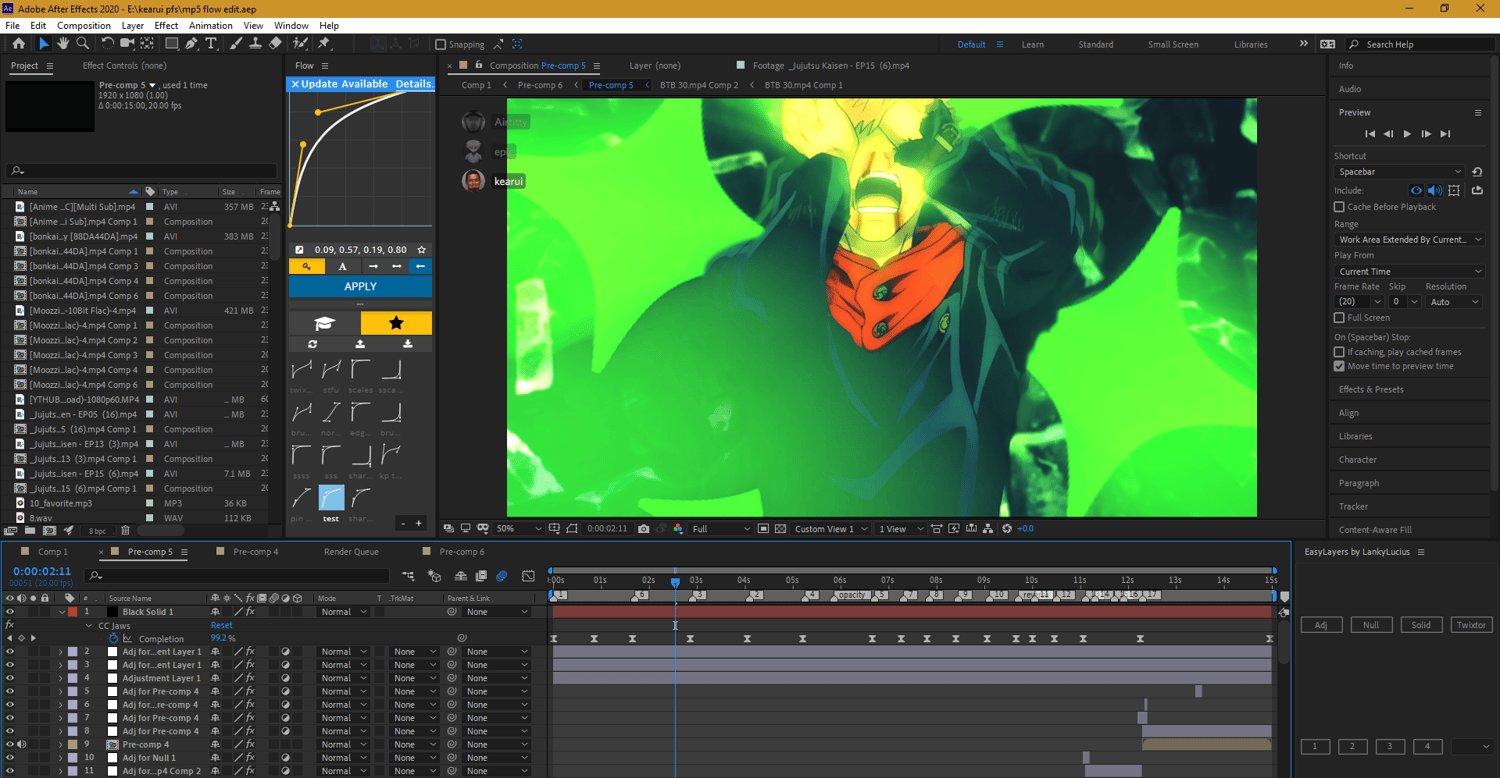Screen dimensions: 1500x778
Task: Enable the Snapping checkbox
Action: pos(440,44)
